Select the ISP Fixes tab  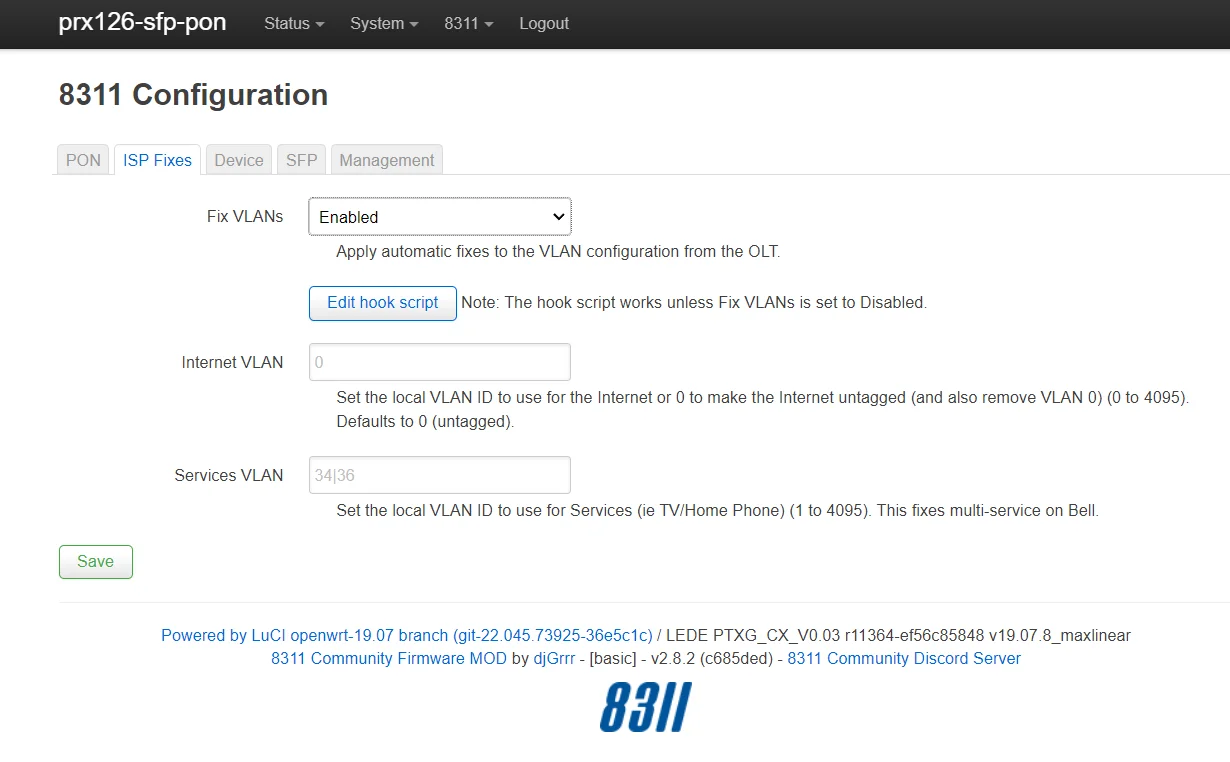click(x=158, y=160)
